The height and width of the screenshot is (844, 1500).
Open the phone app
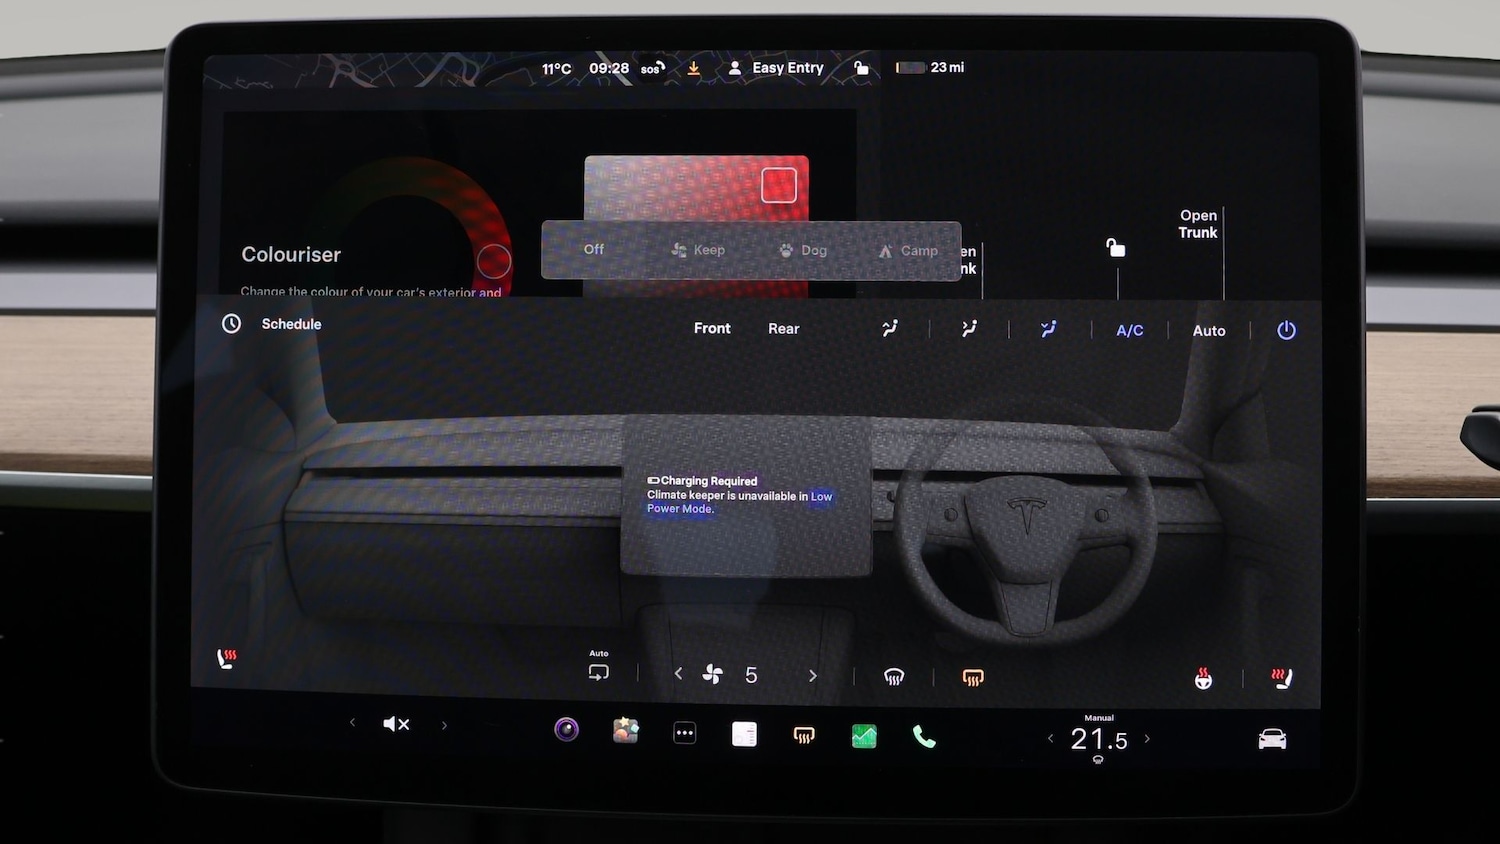pos(924,738)
